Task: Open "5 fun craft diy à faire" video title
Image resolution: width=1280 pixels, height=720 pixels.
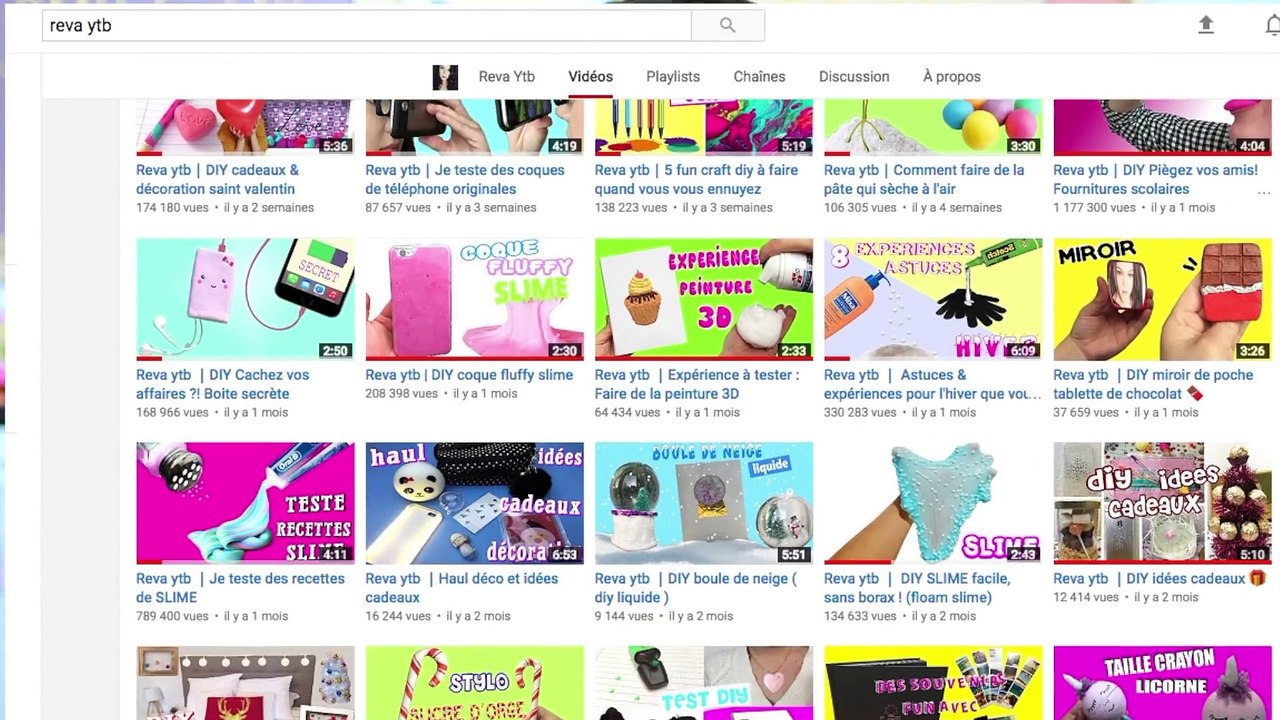Action: click(x=696, y=179)
